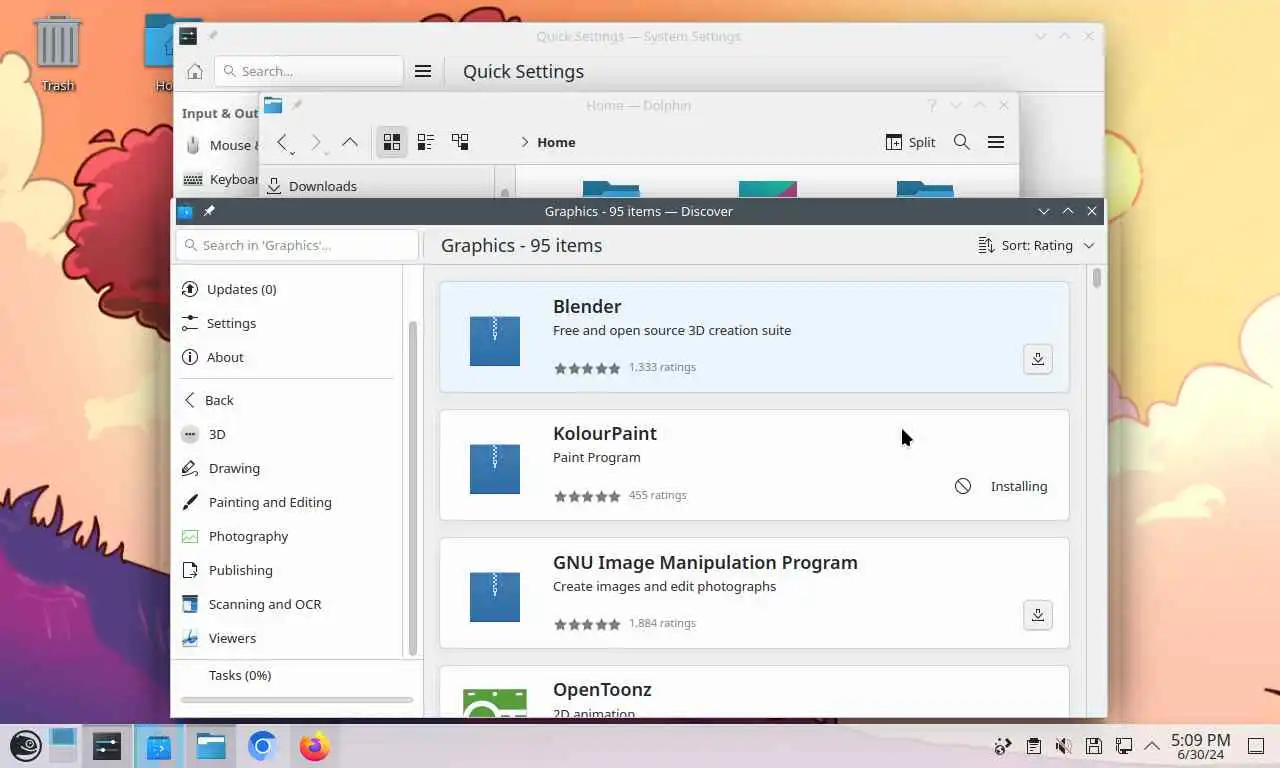Image resolution: width=1280 pixels, height=768 pixels.
Task: Switch Dolphin to icons view mode
Action: (392, 142)
